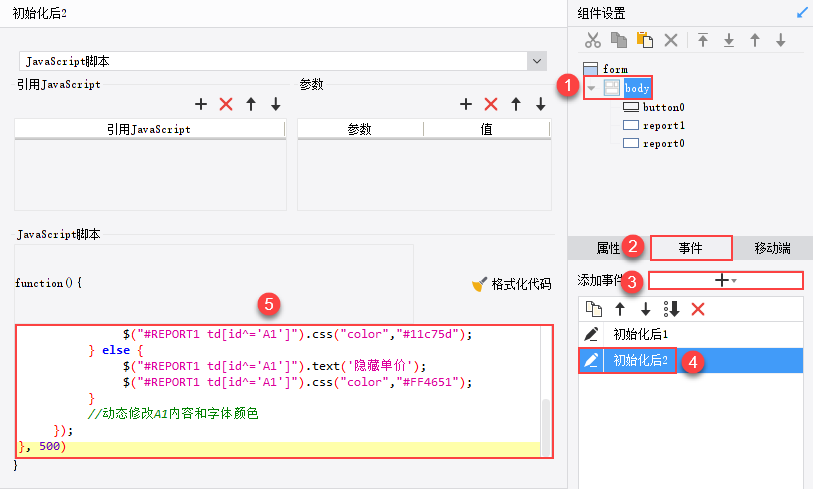Select the 初始化后1 event row
The image size is (813, 489).
click(x=691, y=334)
